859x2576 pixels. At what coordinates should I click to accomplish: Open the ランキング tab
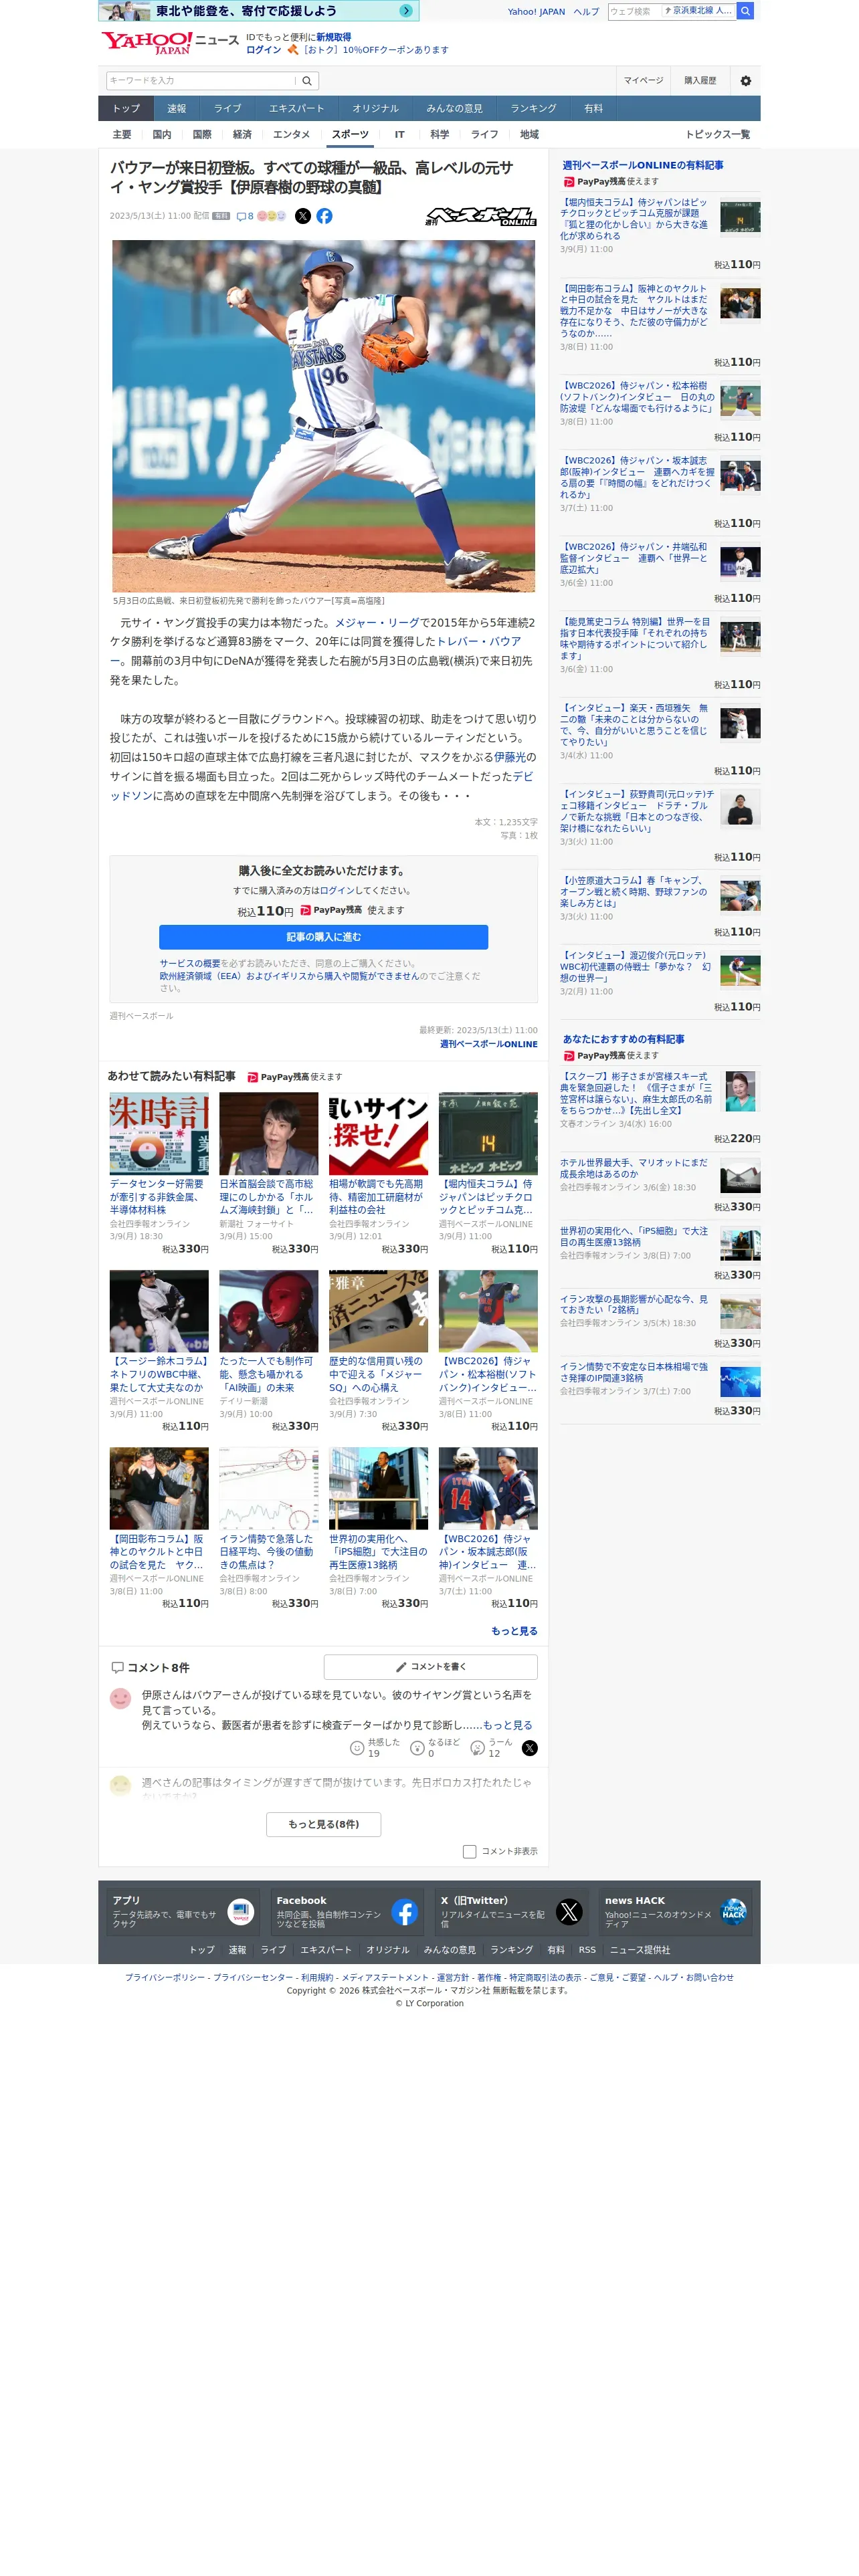pyautogui.click(x=533, y=108)
